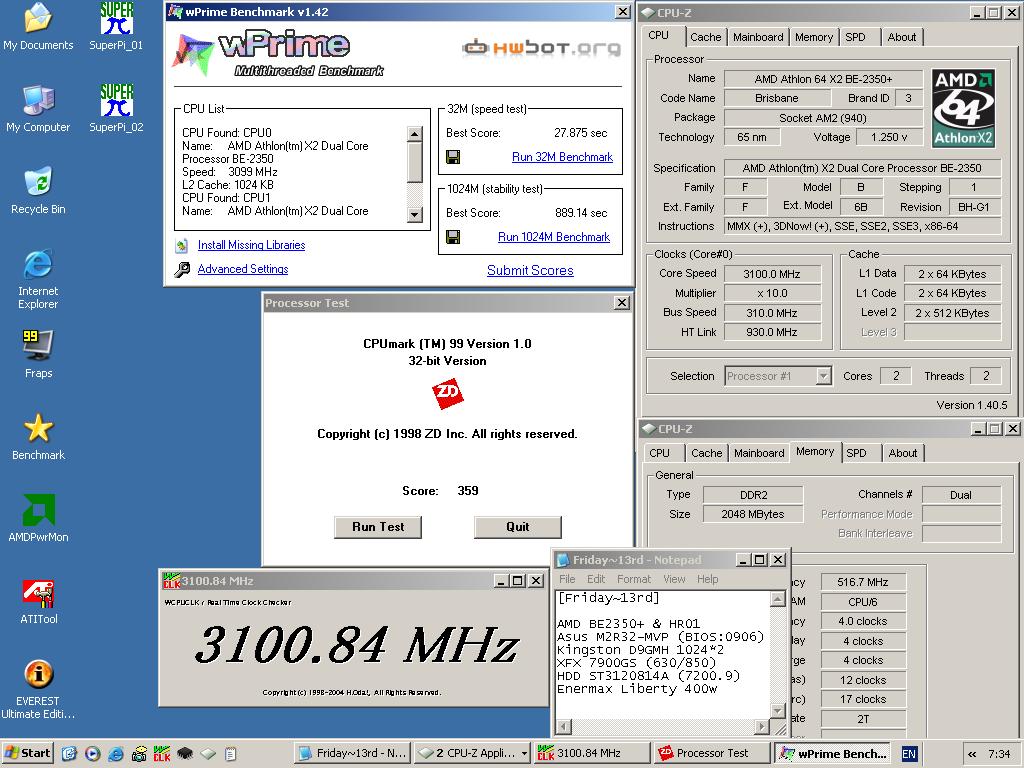Open Install Missing Libraries link
Viewport: 1024px width, 768px height.
tap(251, 245)
